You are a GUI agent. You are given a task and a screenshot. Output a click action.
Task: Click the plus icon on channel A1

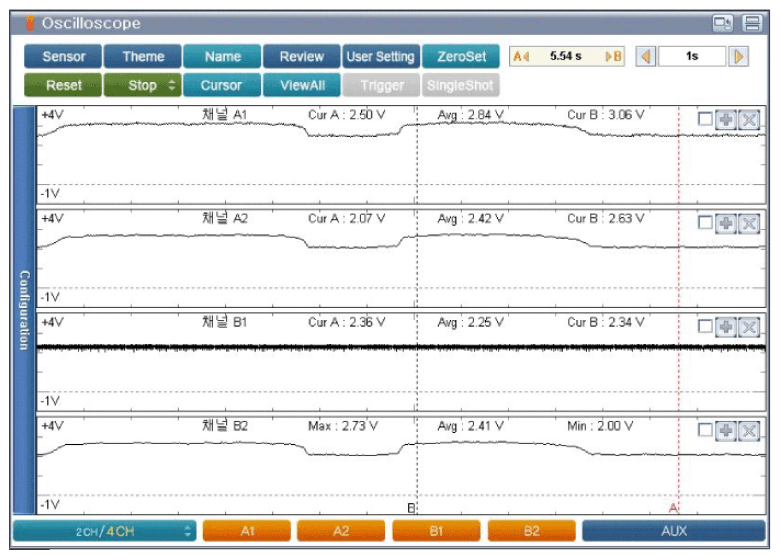click(727, 119)
